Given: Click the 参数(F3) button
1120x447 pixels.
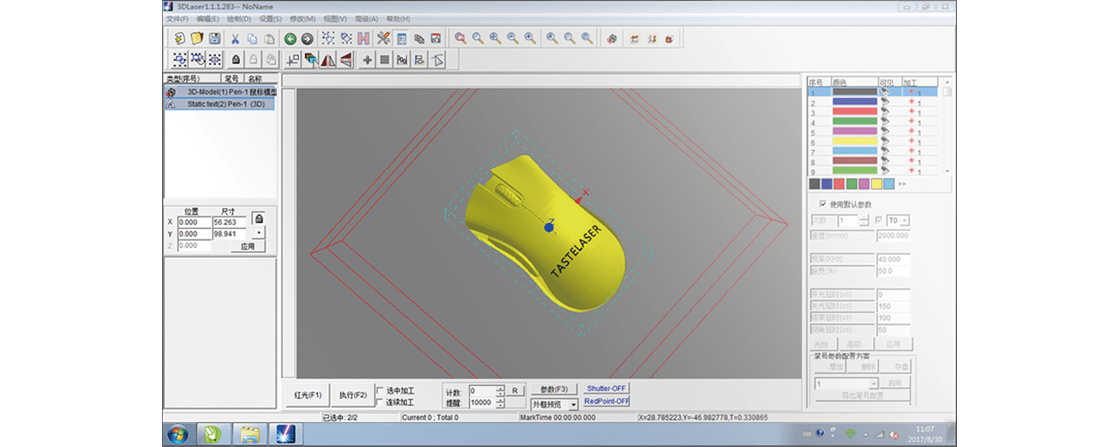Looking at the screenshot, I should pos(554,389).
